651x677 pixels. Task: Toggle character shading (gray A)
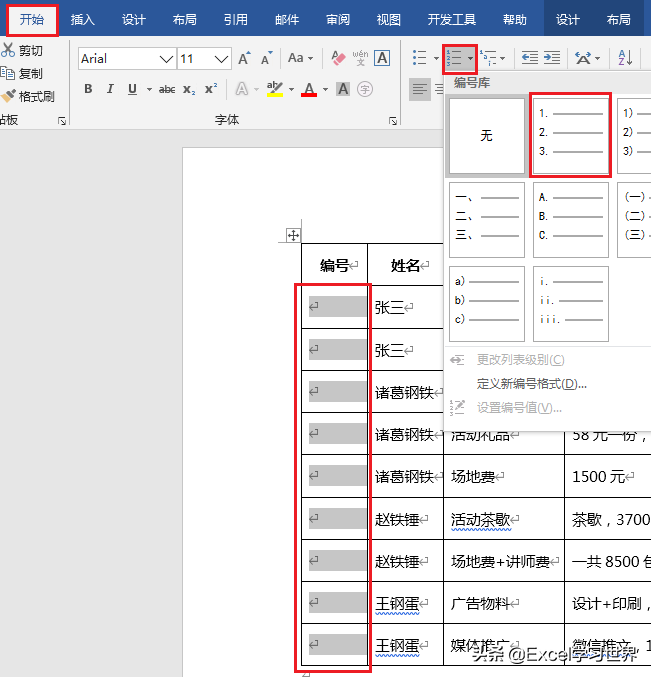coord(343,89)
